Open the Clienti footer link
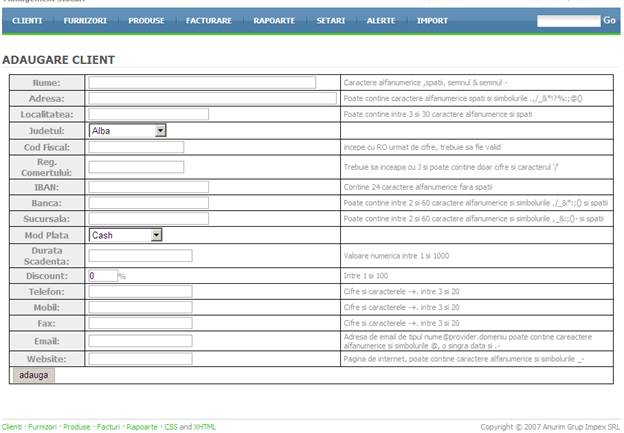The image size is (624, 433). (x=12, y=427)
